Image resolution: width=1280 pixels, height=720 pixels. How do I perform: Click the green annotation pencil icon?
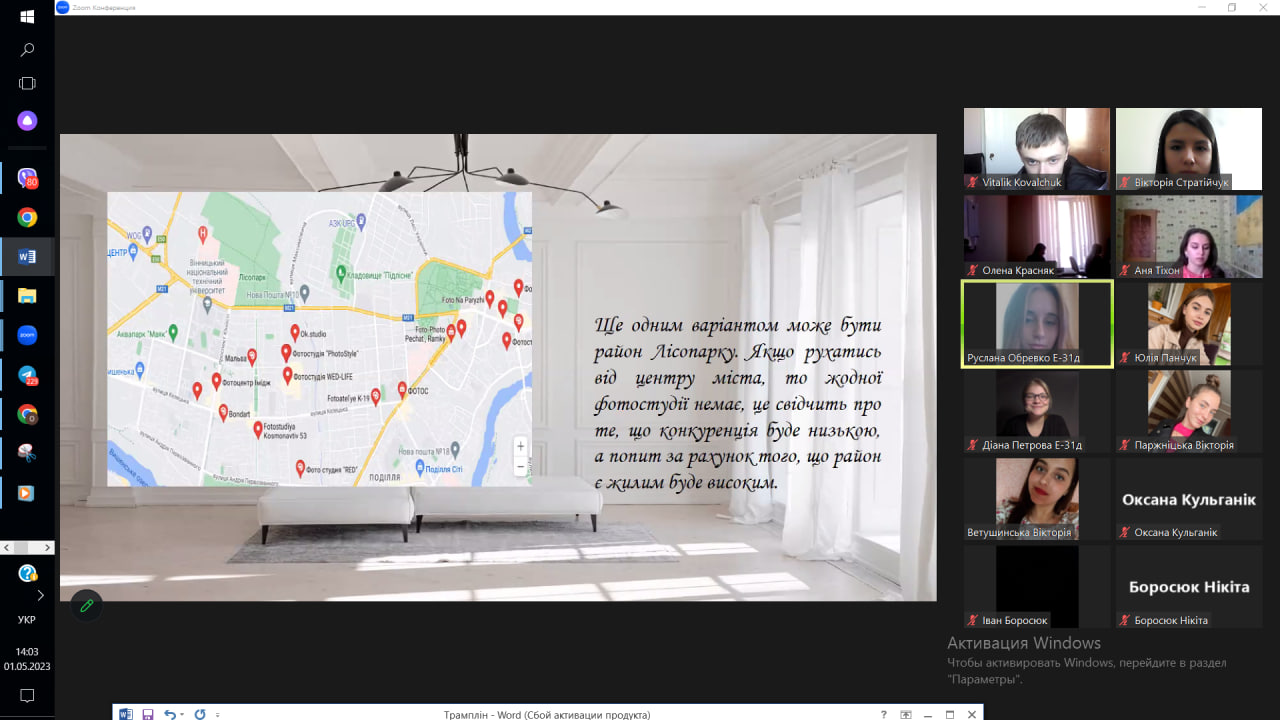87,605
